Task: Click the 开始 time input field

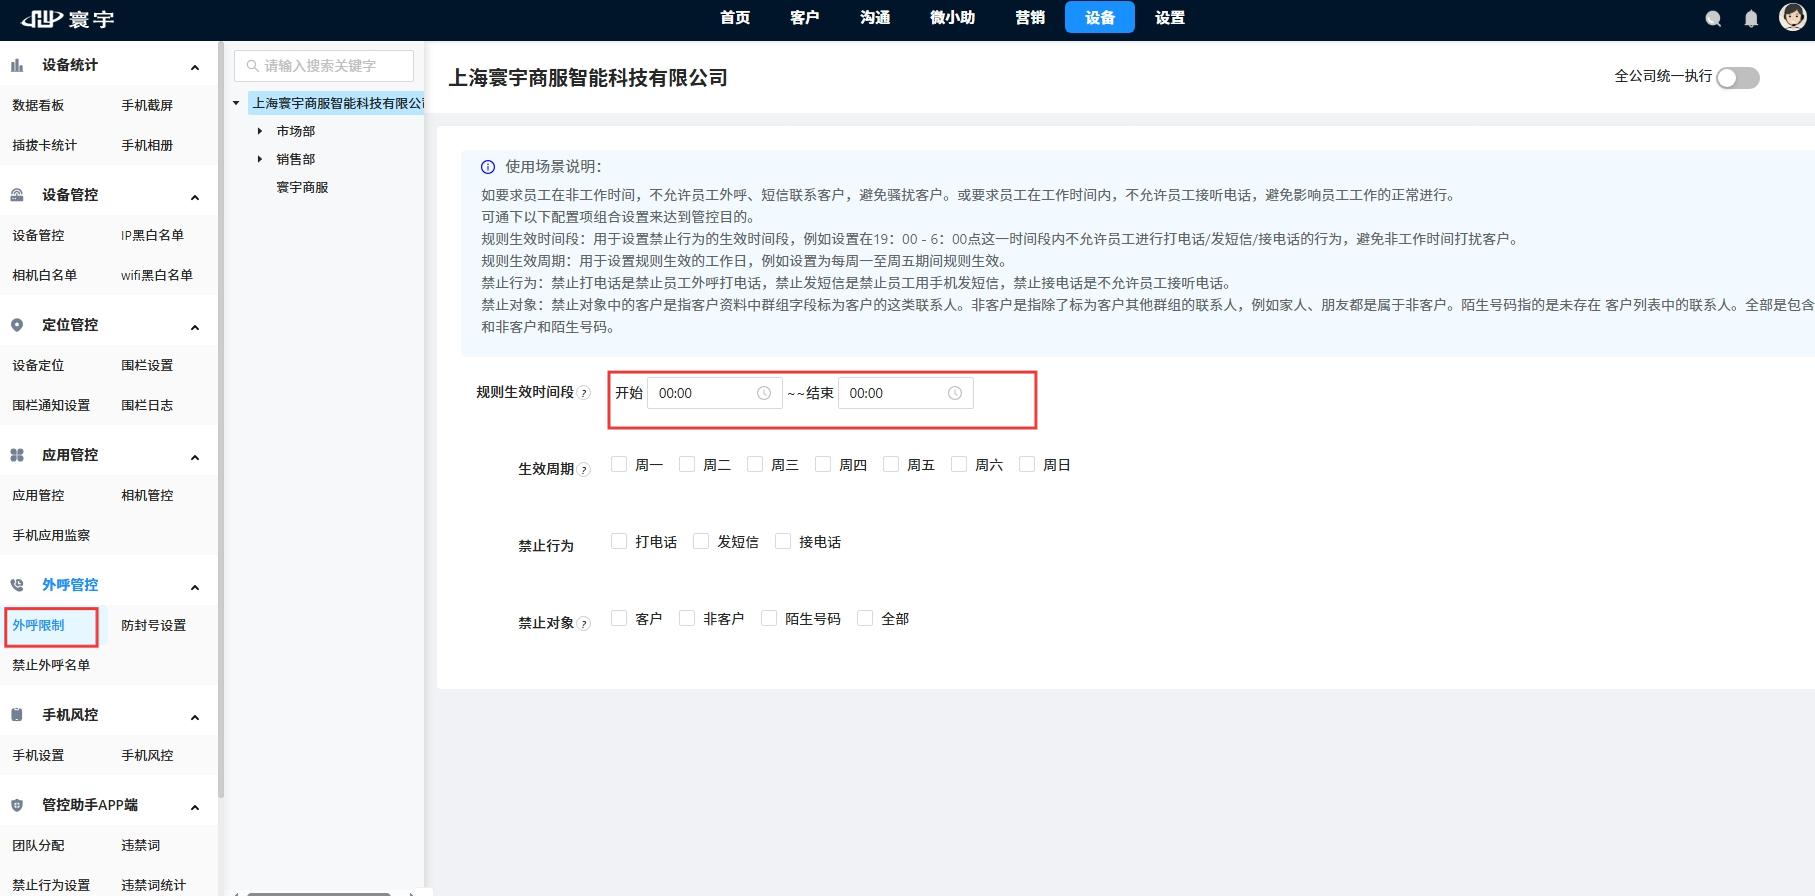Action: tap(715, 393)
